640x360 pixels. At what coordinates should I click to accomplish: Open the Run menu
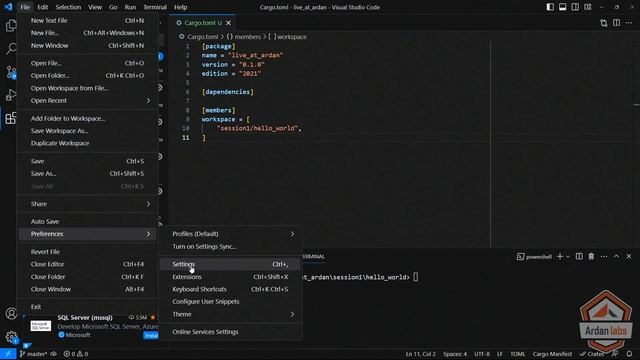(x=130, y=7)
